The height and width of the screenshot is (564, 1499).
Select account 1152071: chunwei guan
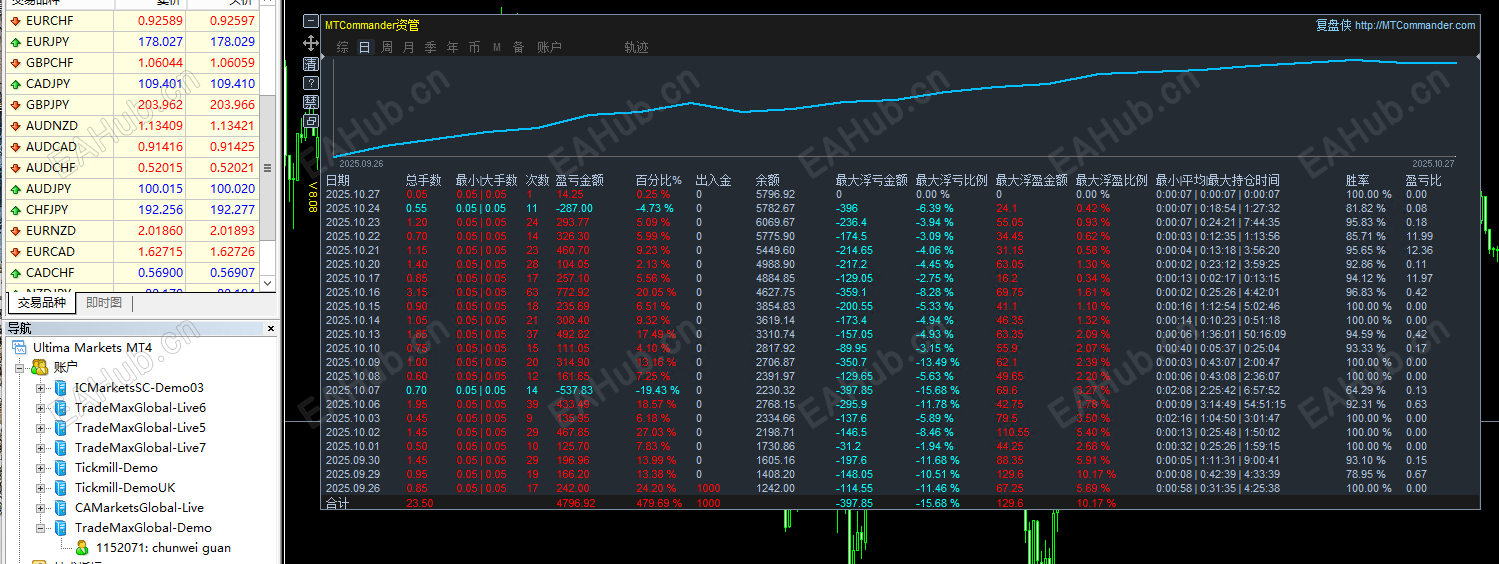coord(162,548)
